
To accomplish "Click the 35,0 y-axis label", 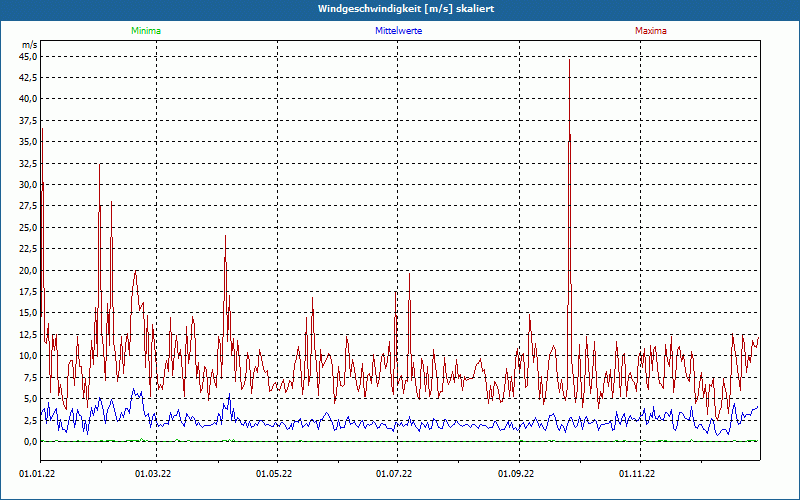I will (28, 142).
